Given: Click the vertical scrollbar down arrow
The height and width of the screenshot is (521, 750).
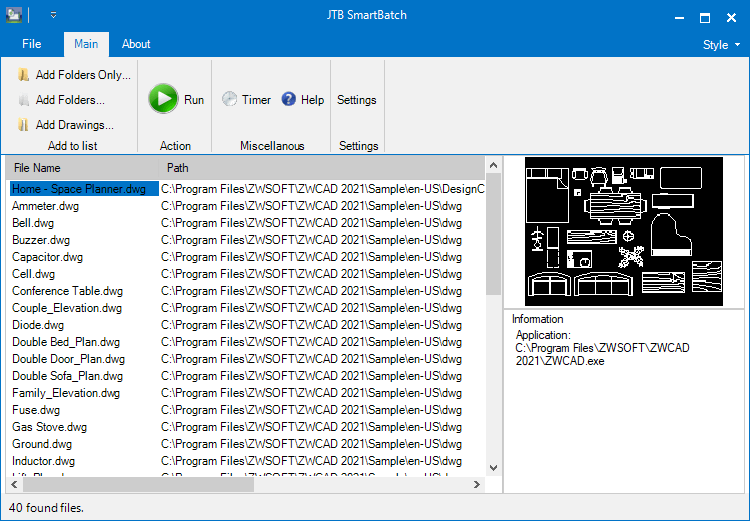Looking at the screenshot, I should pyautogui.click(x=494, y=468).
